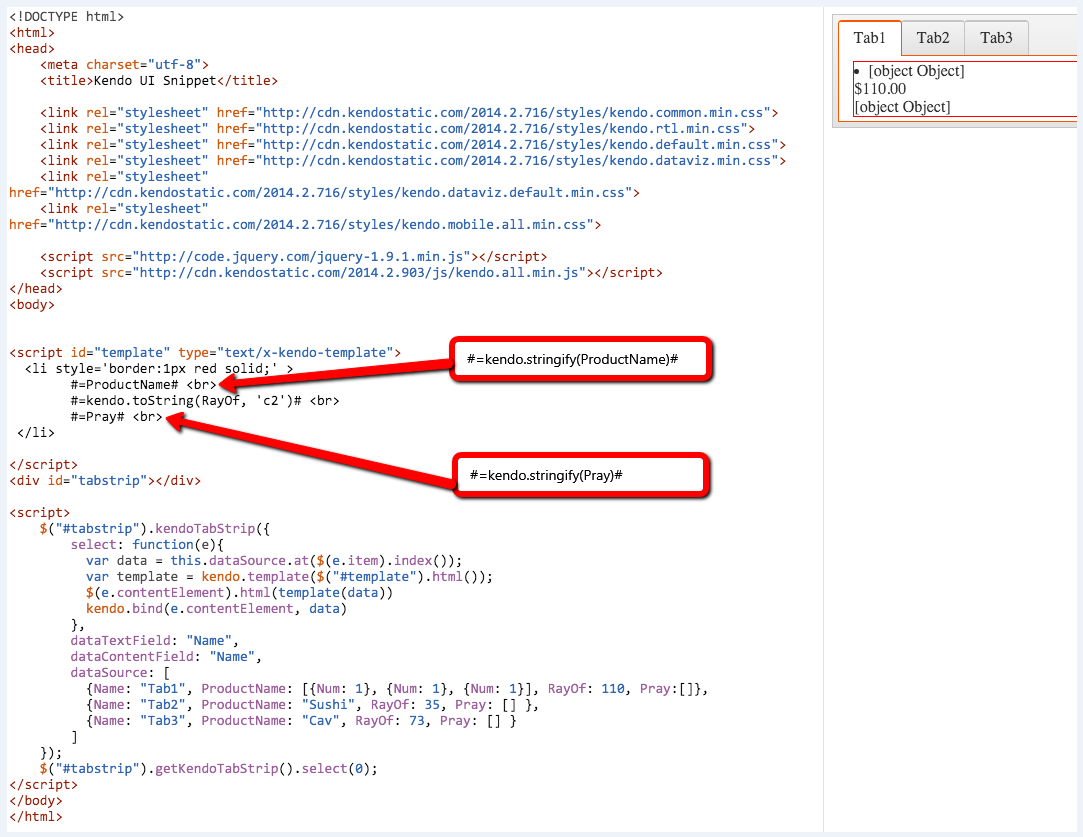Click the Kendo UI Snippet title text
This screenshot has height=837, width=1083.
(x=155, y=81)
